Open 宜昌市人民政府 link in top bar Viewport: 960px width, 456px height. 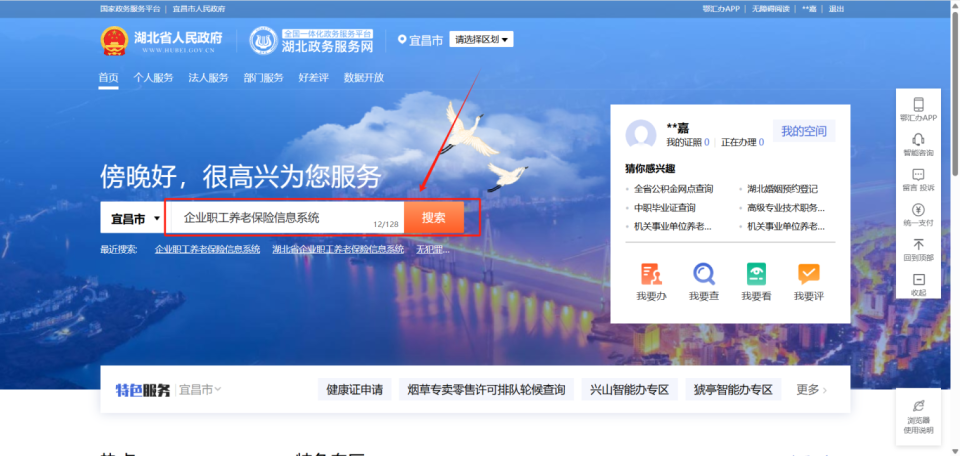199,9
